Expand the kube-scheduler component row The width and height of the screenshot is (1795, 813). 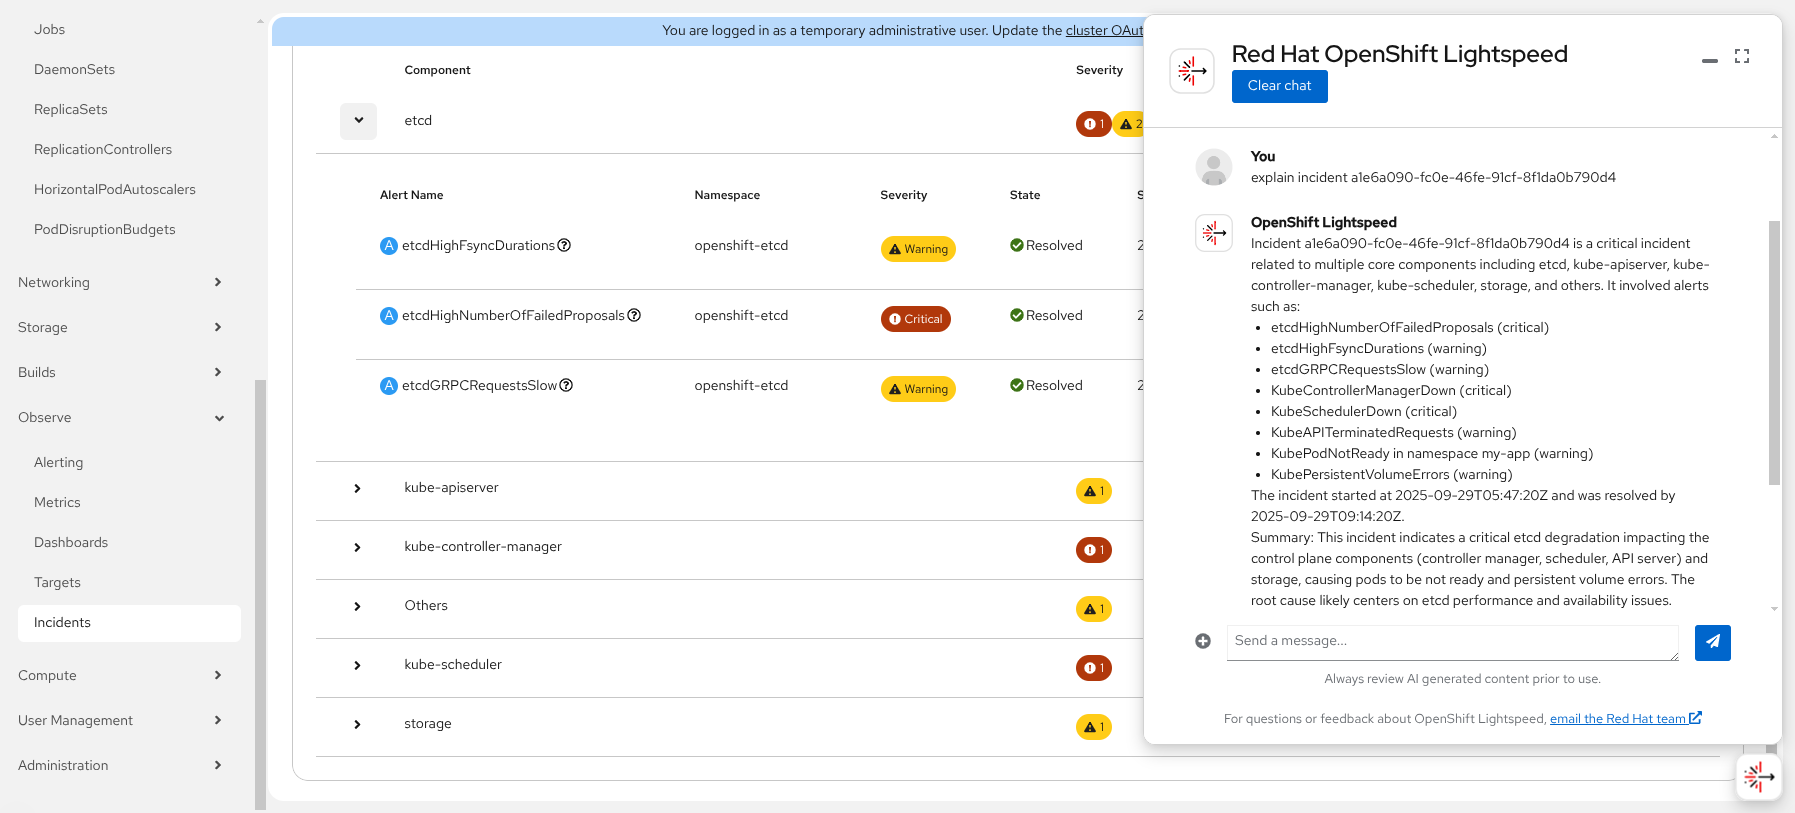tap(357, 665)
